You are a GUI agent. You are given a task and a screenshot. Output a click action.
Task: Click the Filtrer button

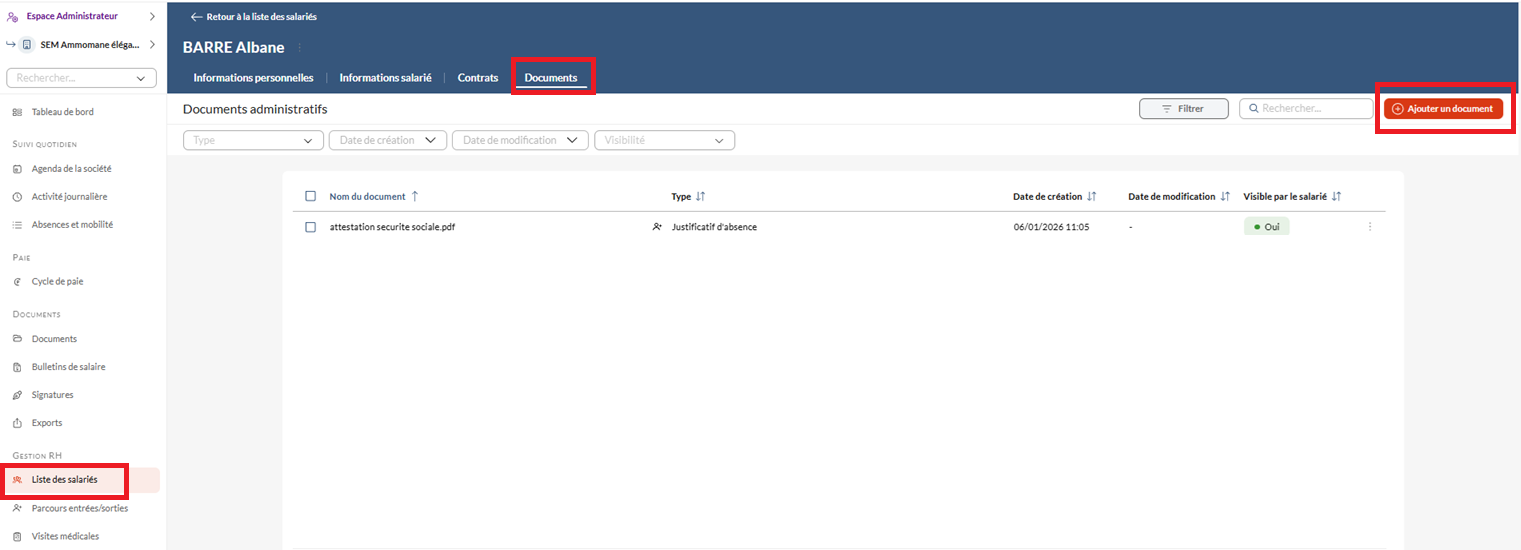(1183, 109)
